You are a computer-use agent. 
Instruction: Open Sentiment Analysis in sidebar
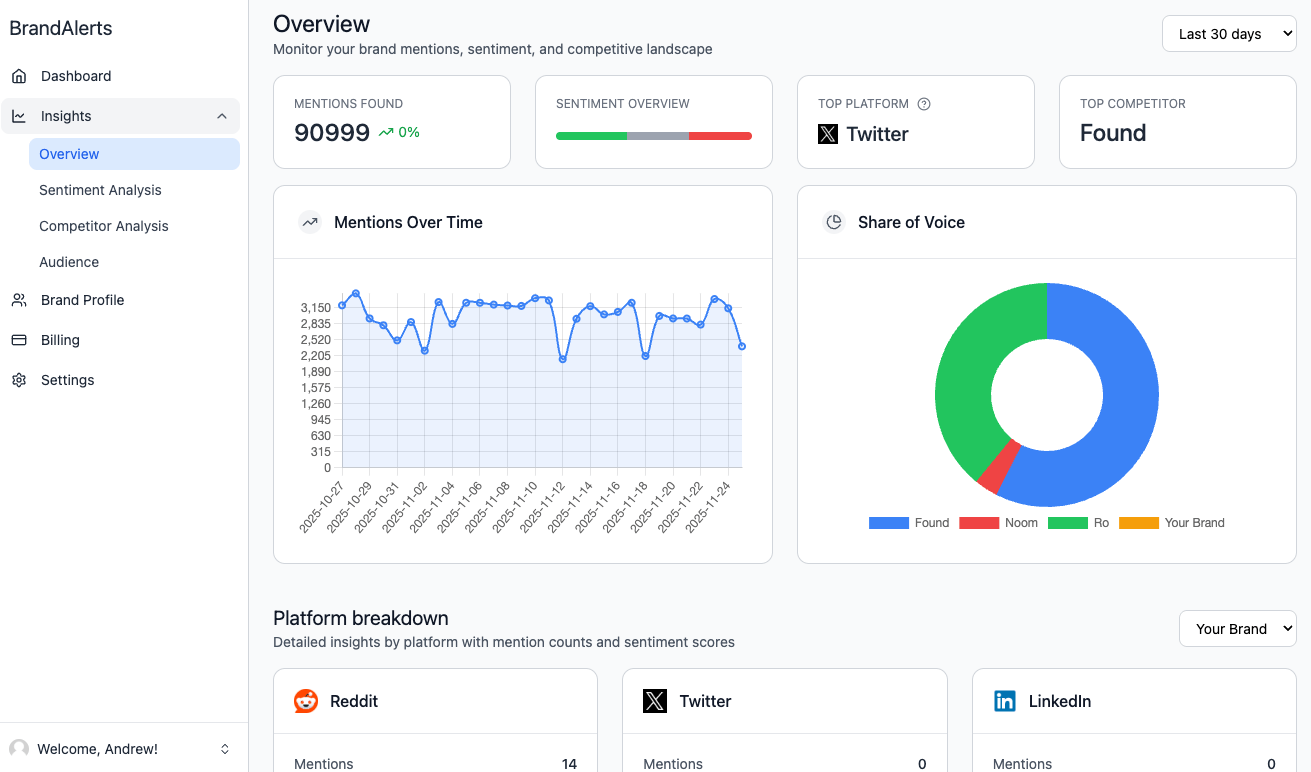point(100,190)
